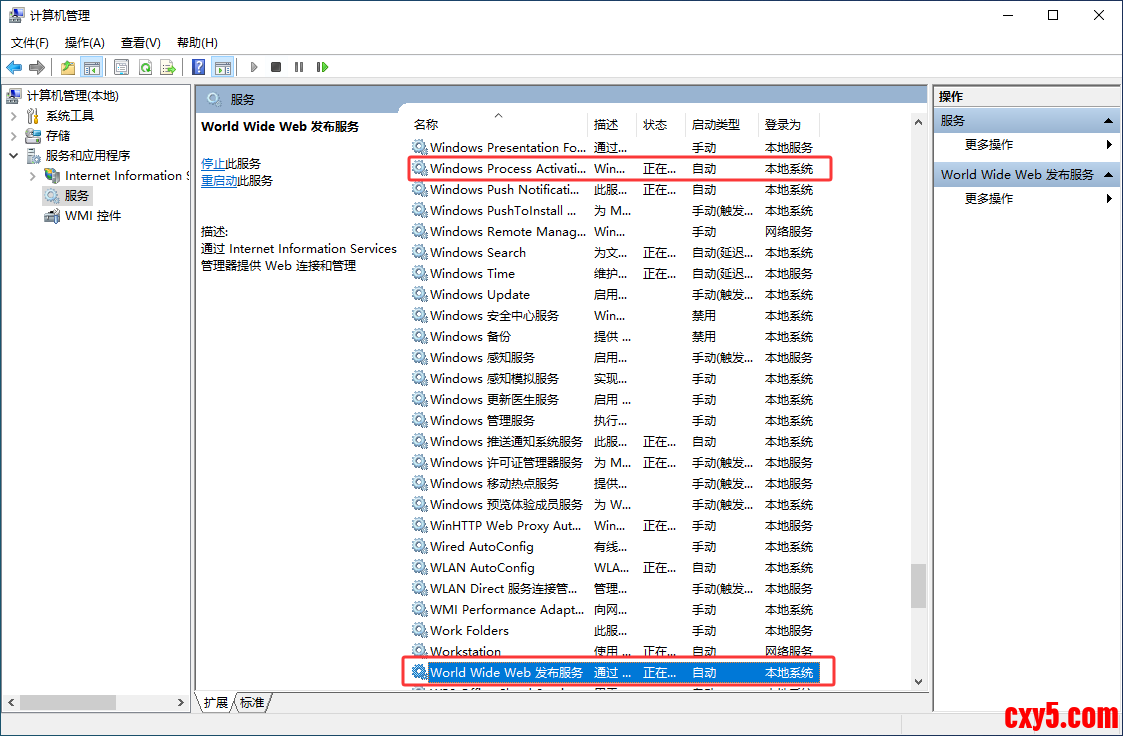
Task: Switch to the 标准 tab
Action: 252,702
